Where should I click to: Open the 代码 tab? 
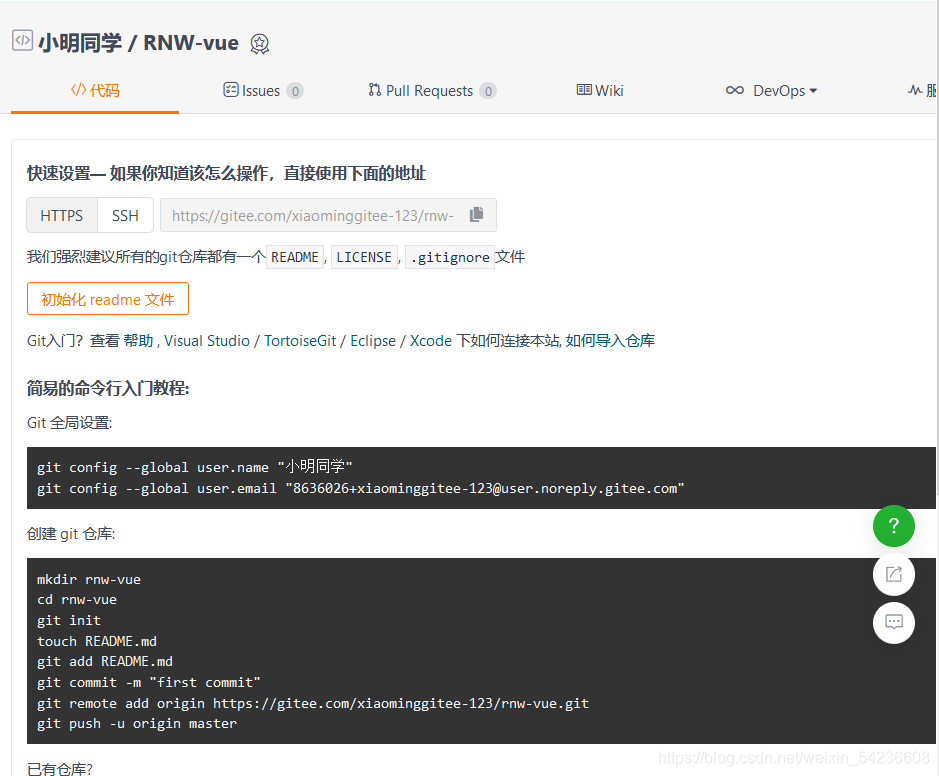(95, 90)
